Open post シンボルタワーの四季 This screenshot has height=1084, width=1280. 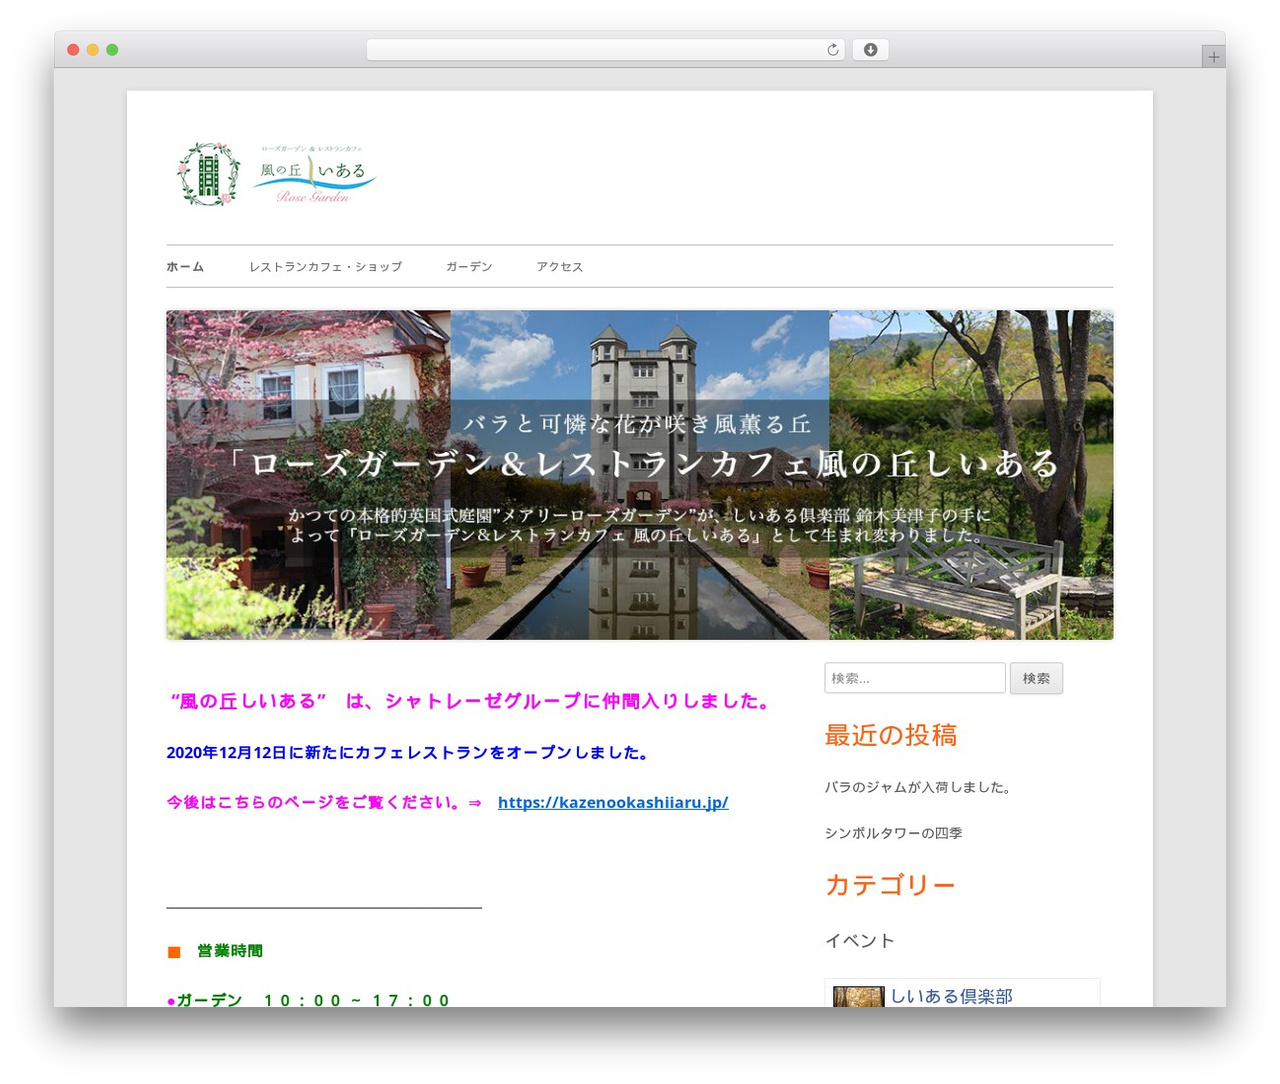point(894,833)
